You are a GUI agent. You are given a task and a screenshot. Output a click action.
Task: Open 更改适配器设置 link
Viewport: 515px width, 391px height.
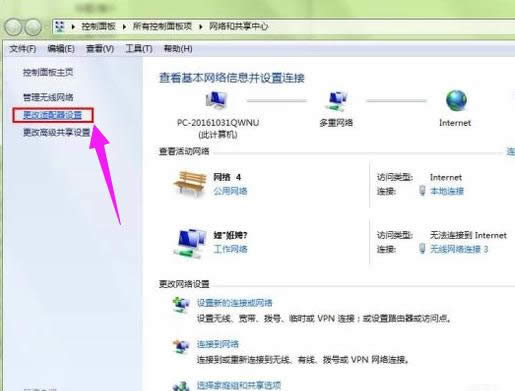pos(53,115)
